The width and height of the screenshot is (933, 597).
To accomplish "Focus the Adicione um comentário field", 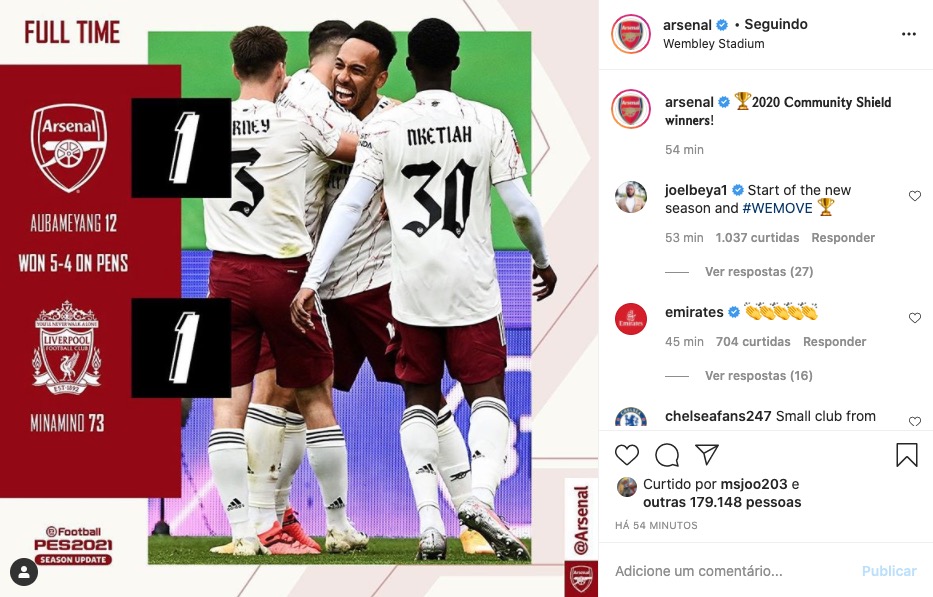I will click(734, 571).
